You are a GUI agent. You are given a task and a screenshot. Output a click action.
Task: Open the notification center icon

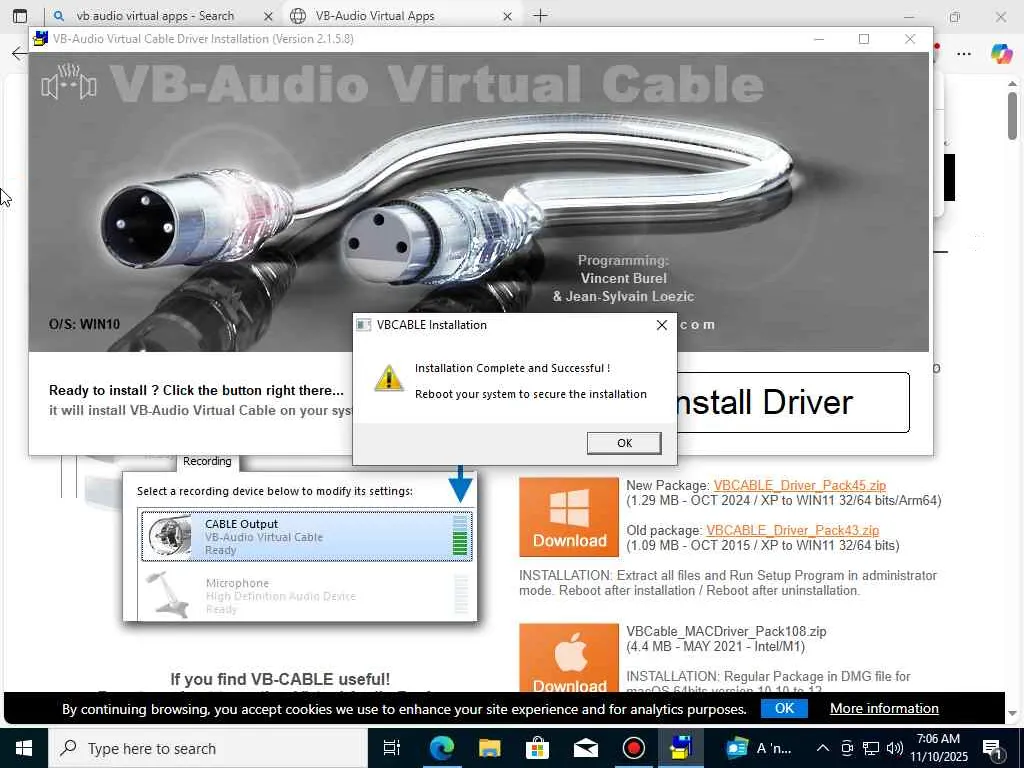tap(992, 748)
